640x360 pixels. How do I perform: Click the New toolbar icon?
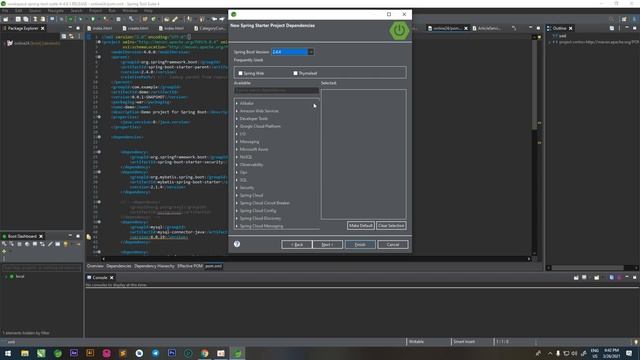pos(5,19)
